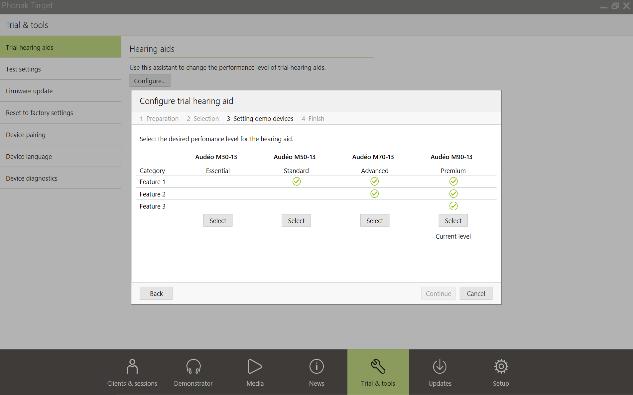This screenshot has width=633, height=395.
Task: Click the Current level label
Action: (453, 236)
